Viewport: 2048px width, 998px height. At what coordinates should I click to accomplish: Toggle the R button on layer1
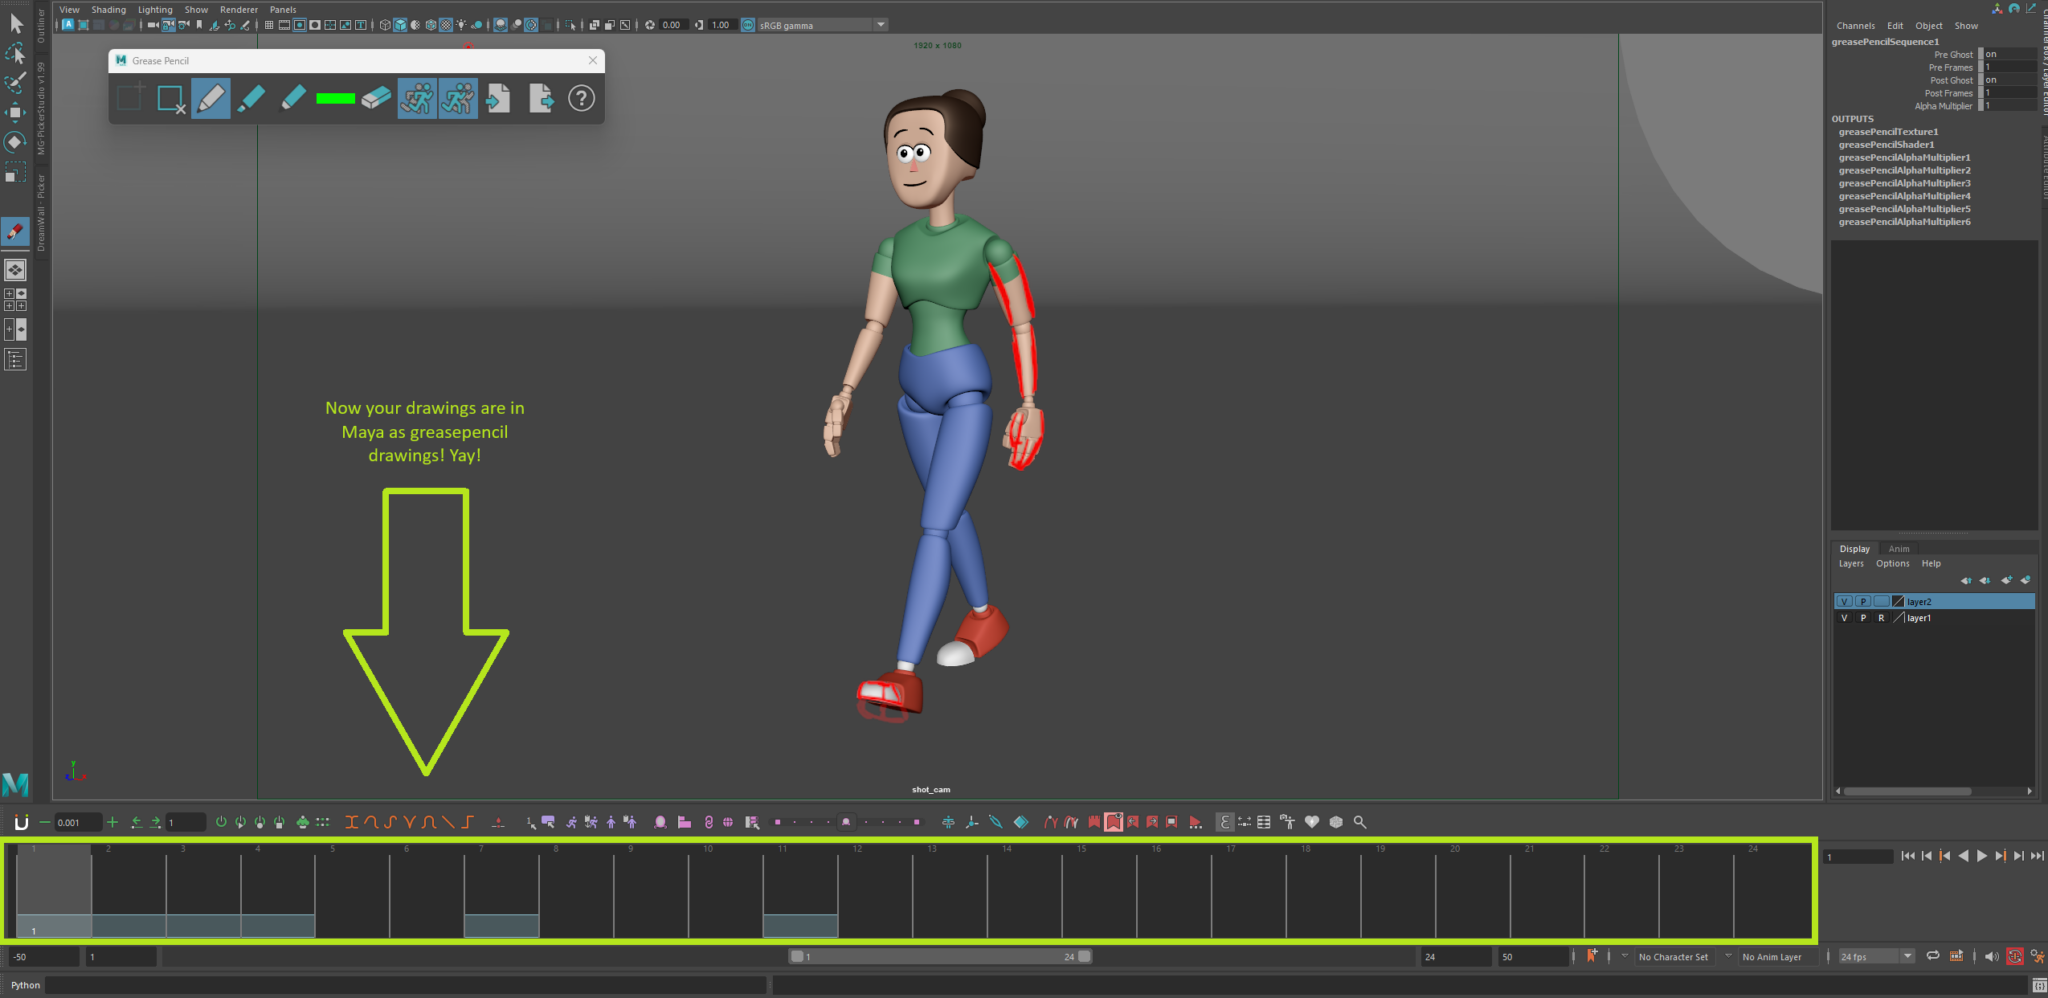tap(1882, 618)
